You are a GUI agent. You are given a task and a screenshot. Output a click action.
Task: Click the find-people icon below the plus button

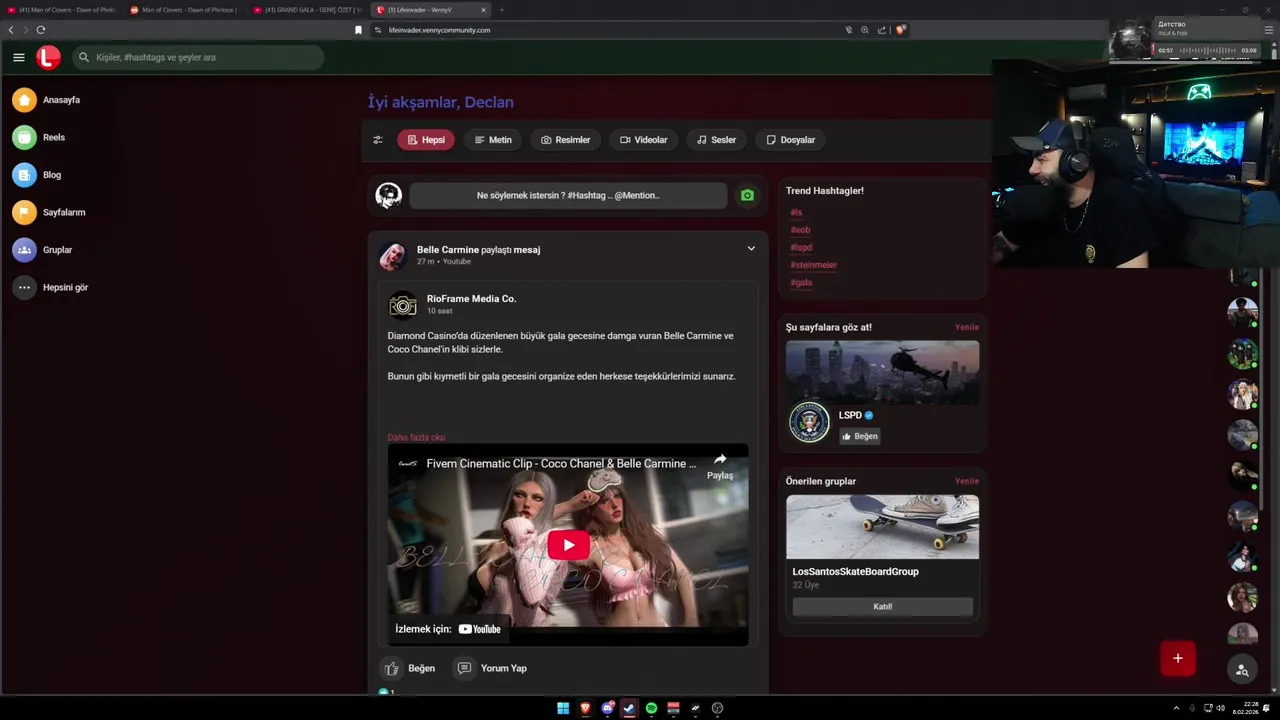pyautogui.click(x=1242, y=670)
